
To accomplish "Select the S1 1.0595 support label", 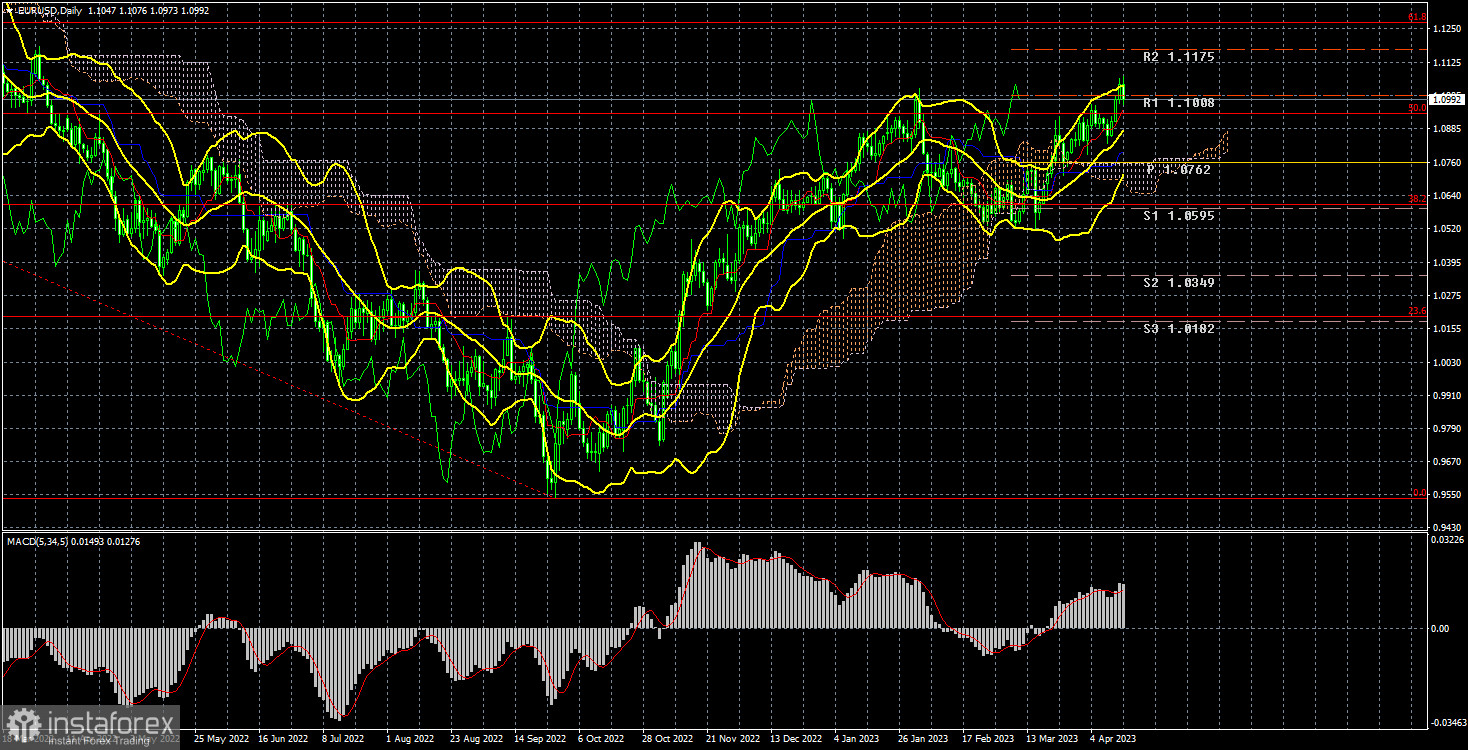I will (1179, 215).
